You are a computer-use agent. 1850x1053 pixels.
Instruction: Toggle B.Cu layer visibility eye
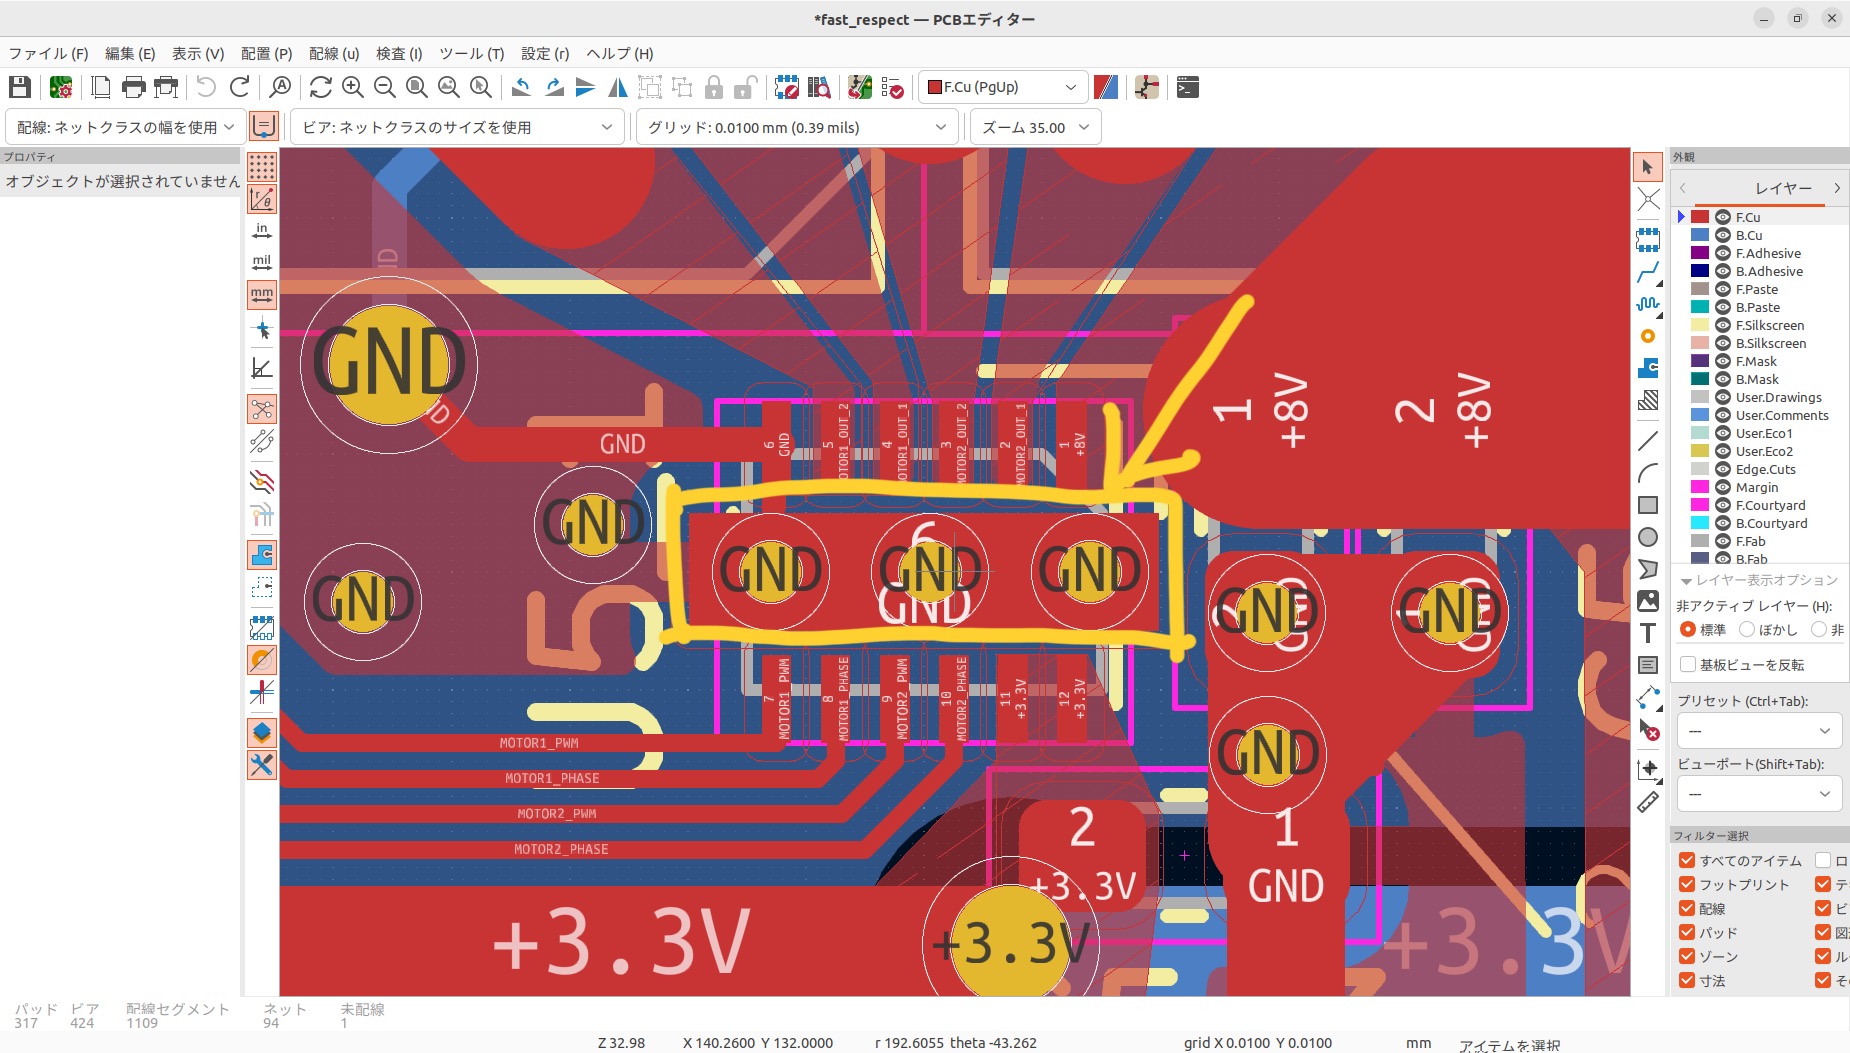coord(1723,235)
